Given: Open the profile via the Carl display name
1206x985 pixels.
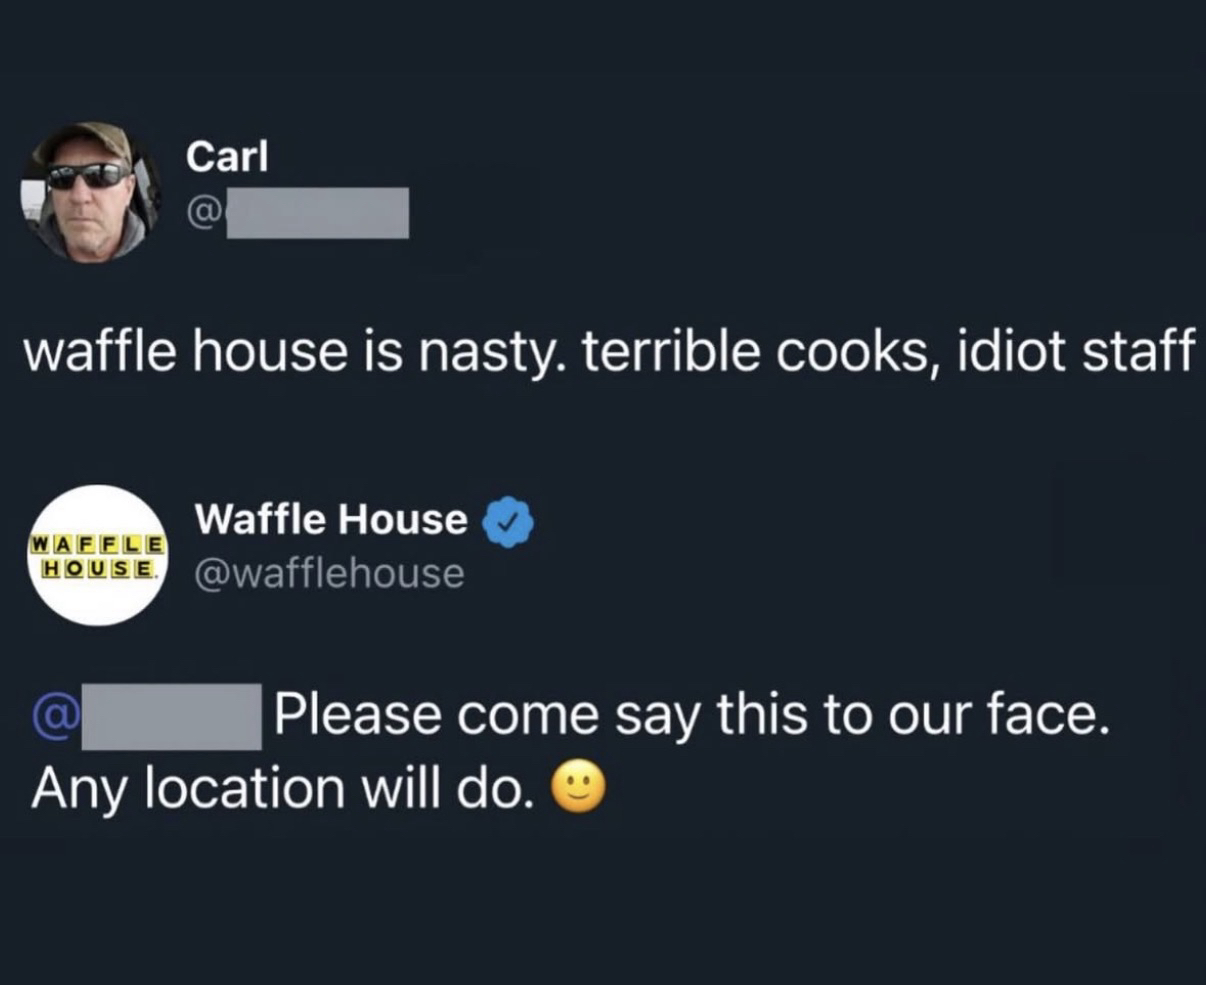Looking at the screenshot, I should point(228,156).
